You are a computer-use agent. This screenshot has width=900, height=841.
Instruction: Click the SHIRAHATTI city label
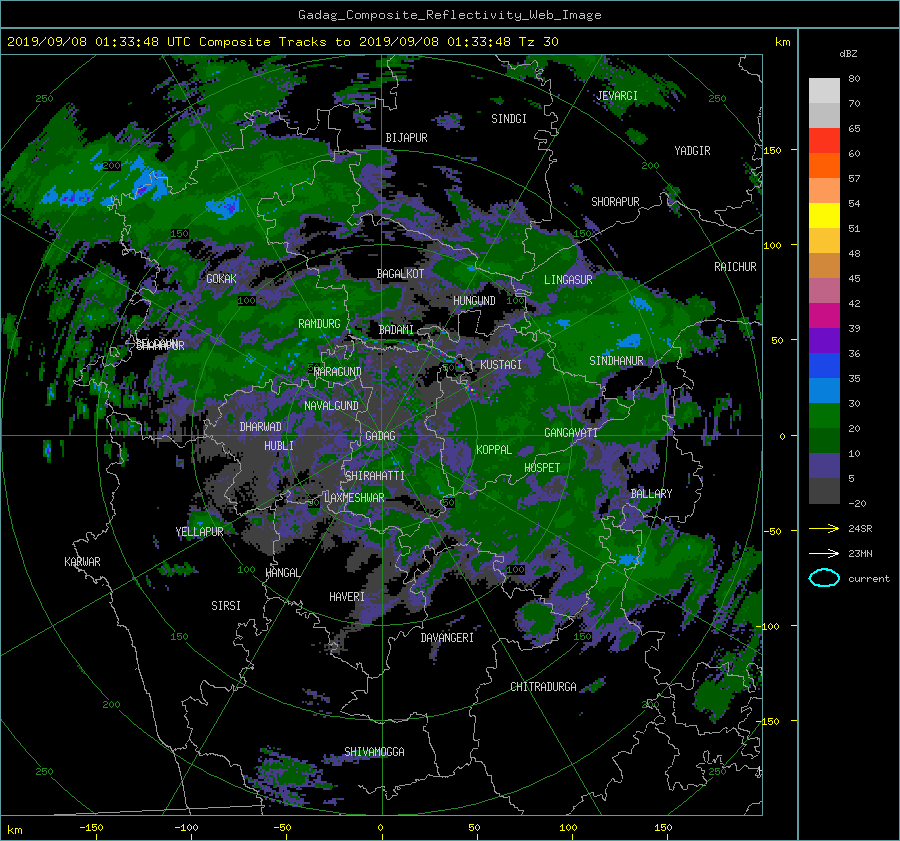pyautogui.click(x=375, y=476)
